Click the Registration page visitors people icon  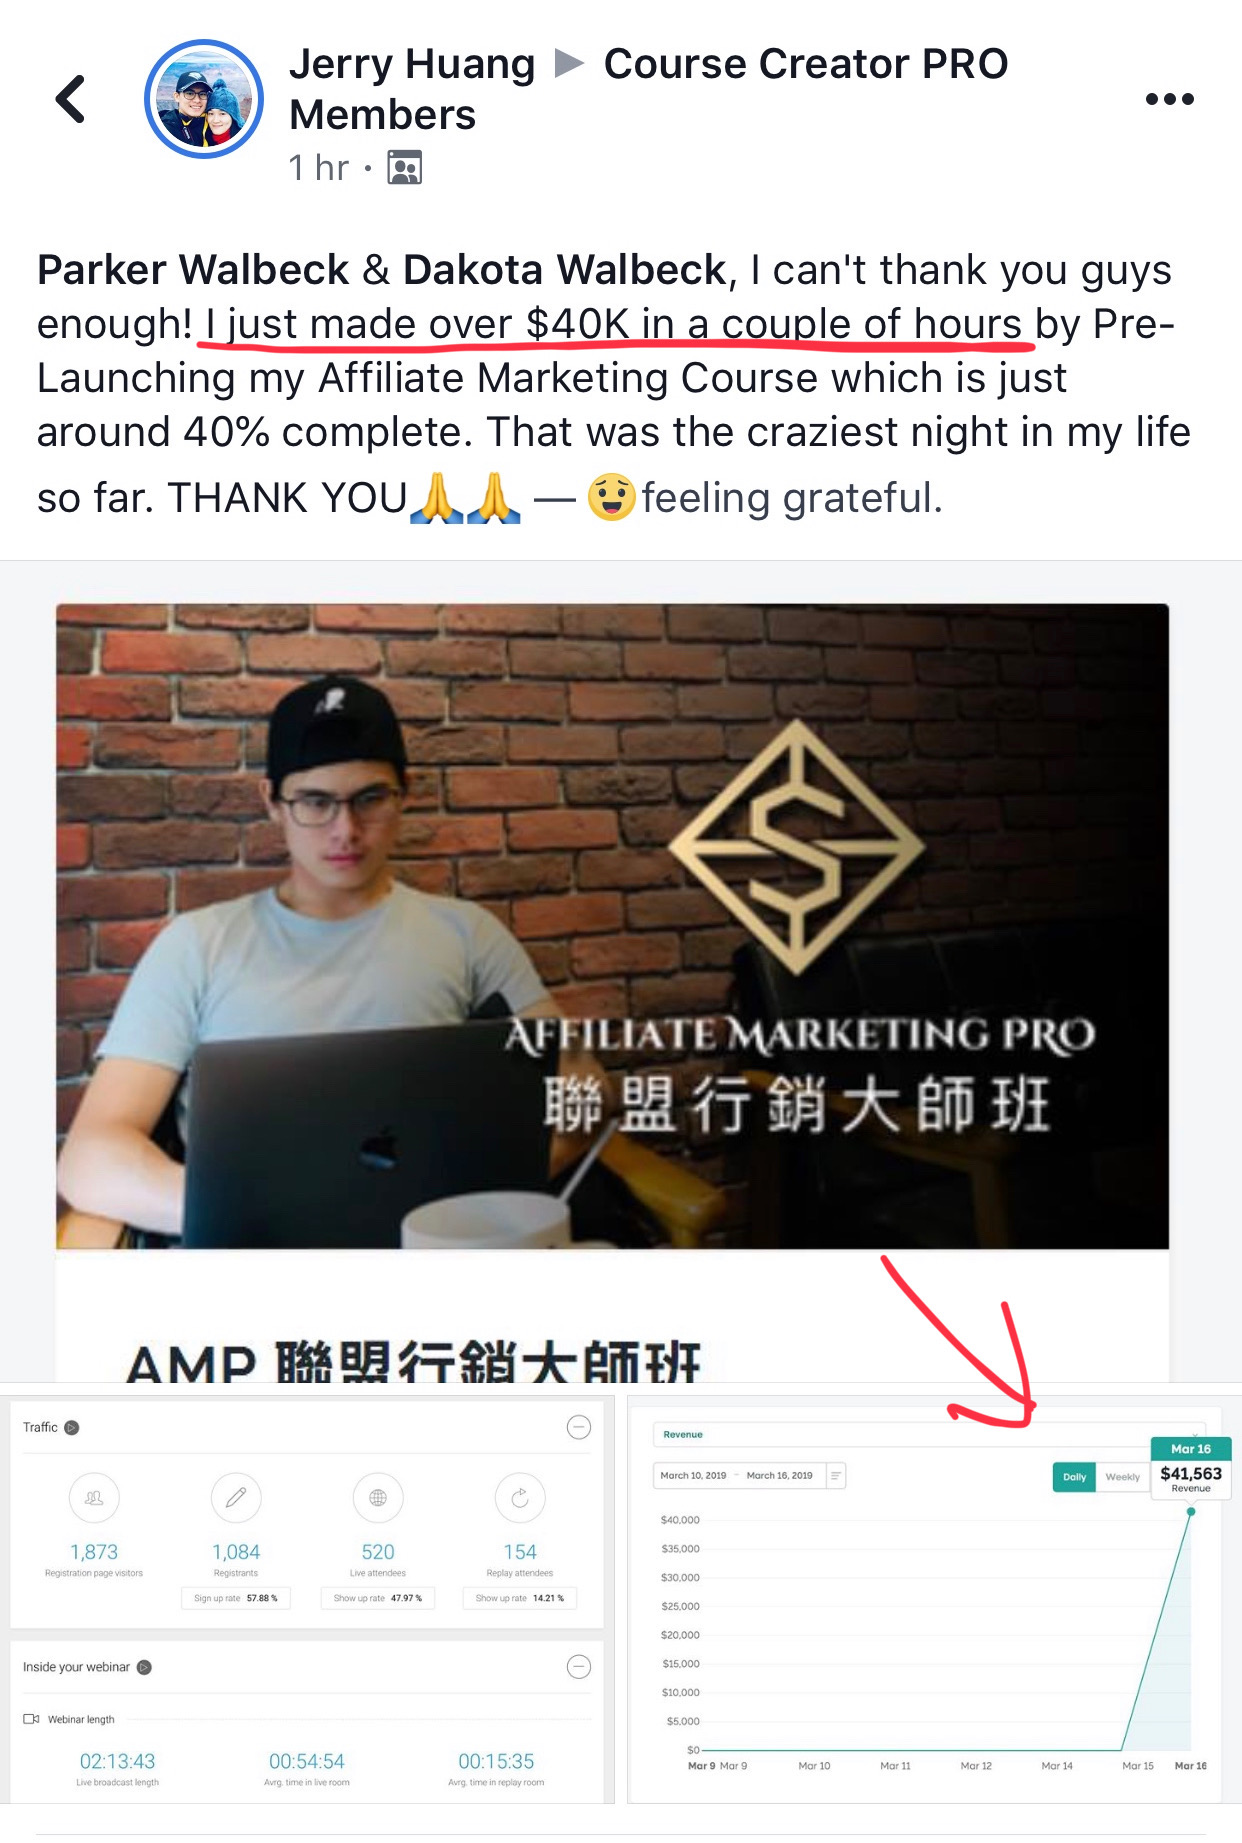point(94,1497)
